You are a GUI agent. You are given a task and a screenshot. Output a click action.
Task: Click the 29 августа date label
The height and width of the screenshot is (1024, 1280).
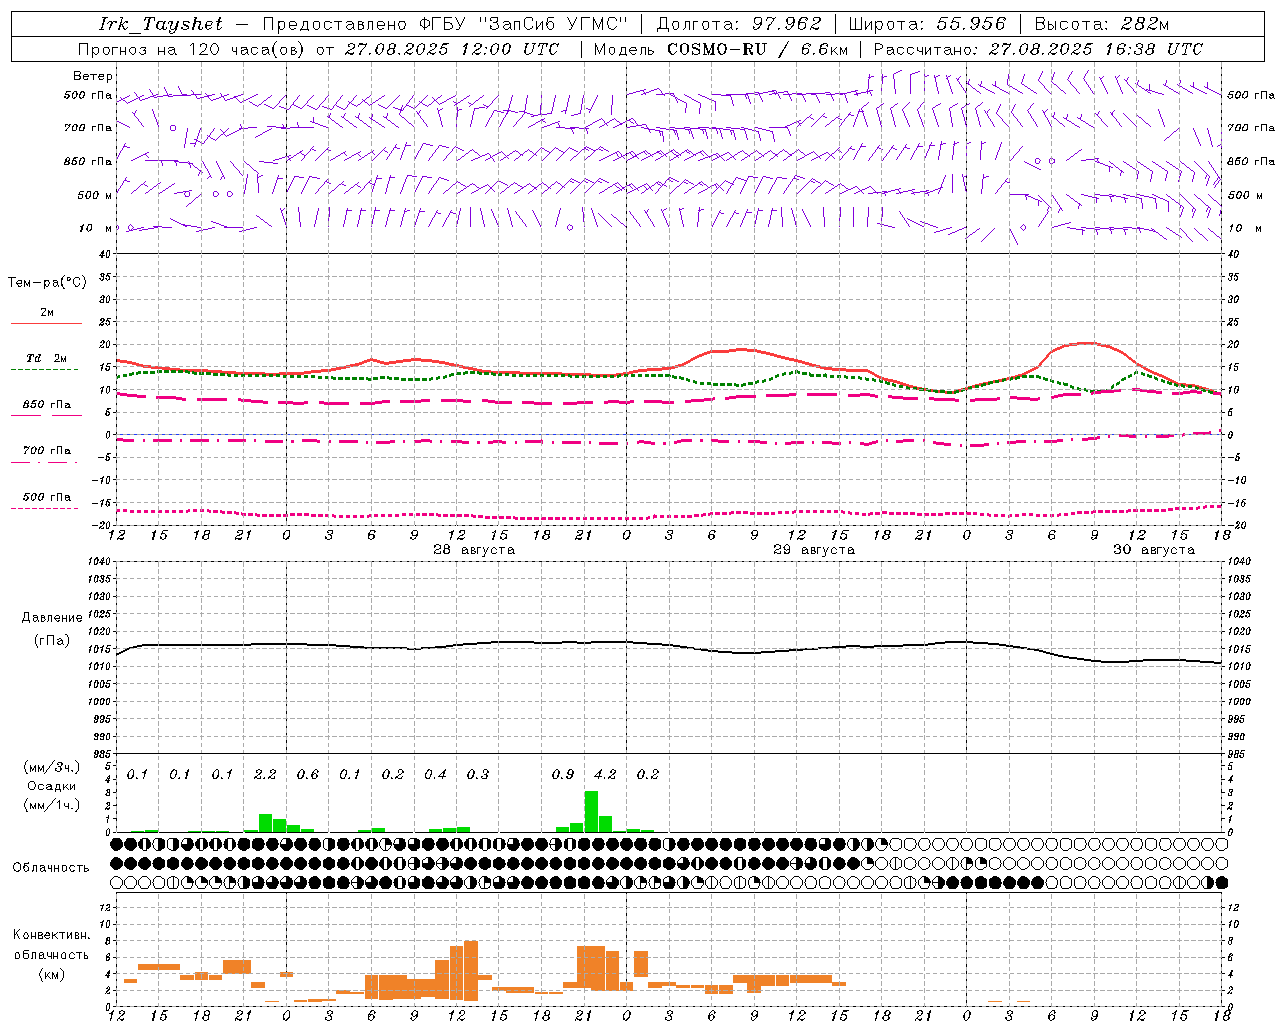pyautogui.click(x=814, y=550)
